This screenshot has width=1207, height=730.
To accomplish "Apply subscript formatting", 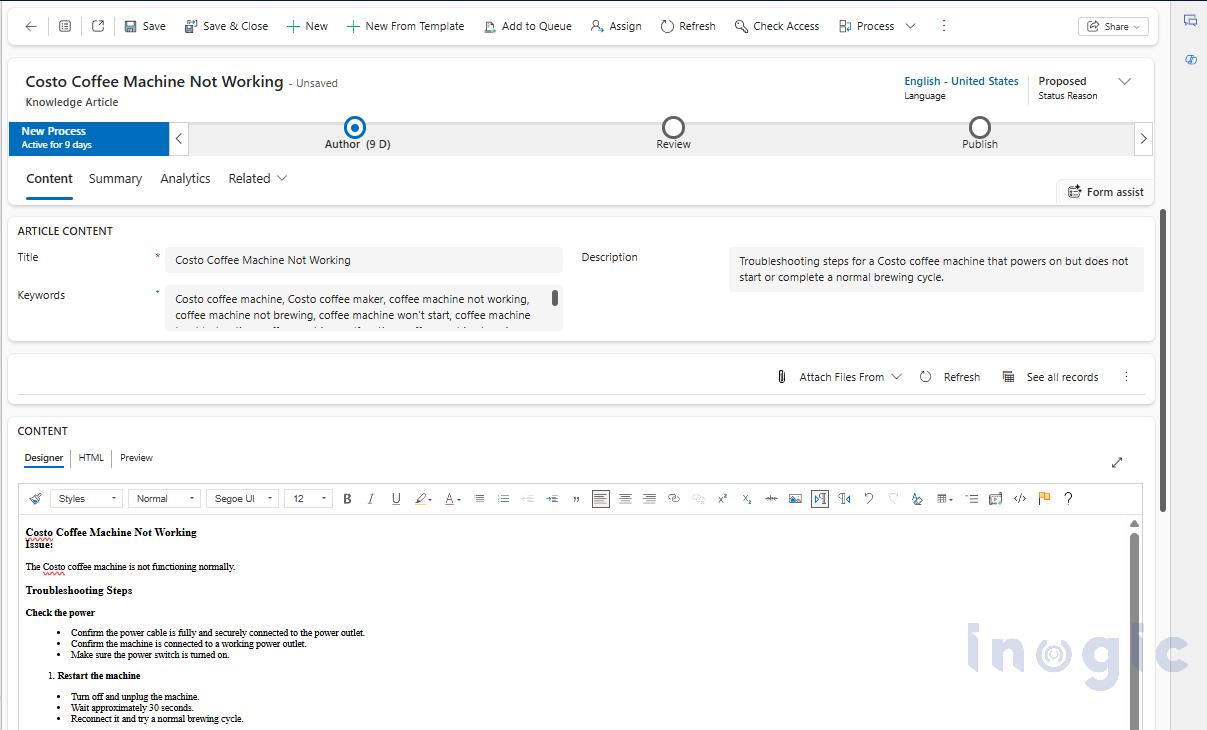I will [x=747, y=498].
